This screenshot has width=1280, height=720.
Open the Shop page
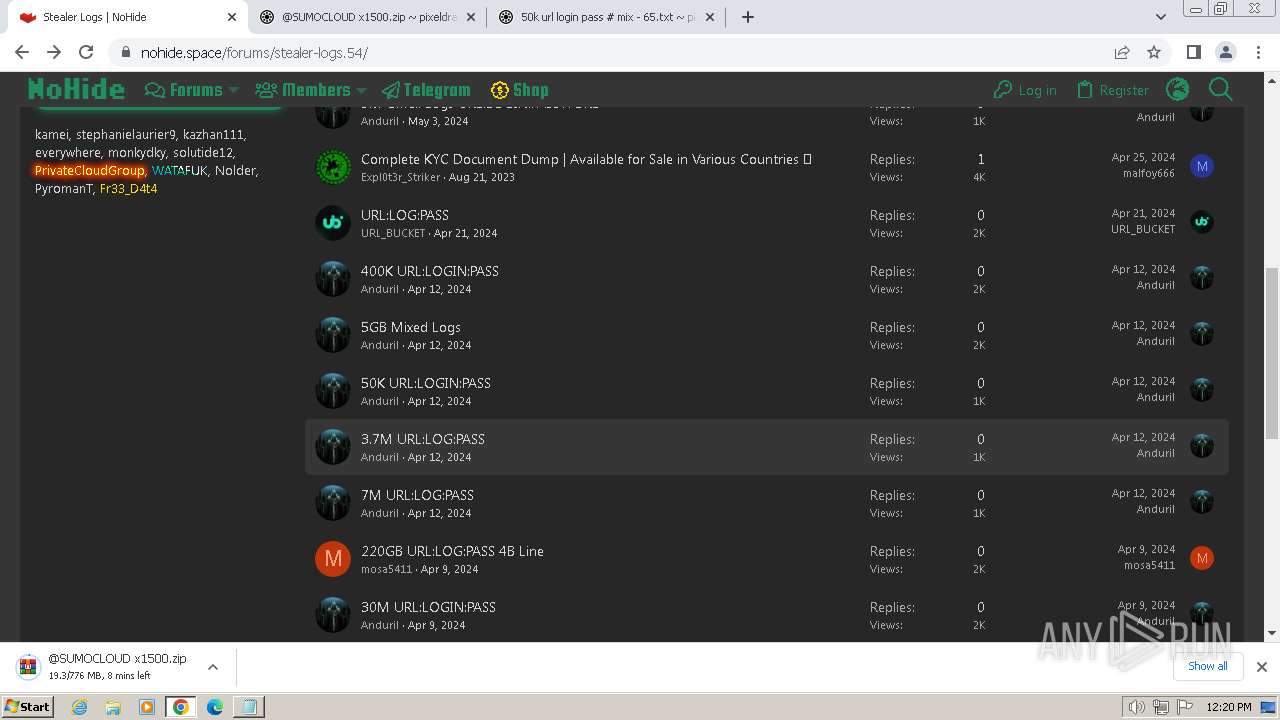point(519,90)
